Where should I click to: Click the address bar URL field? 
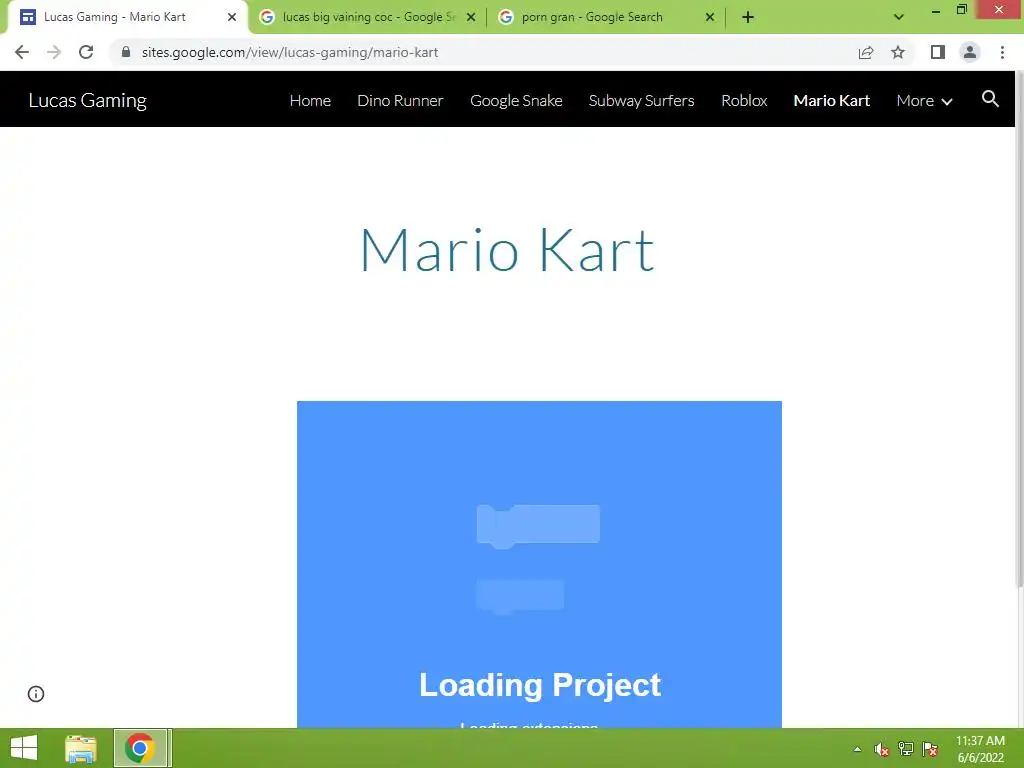(x=483, y=52)
